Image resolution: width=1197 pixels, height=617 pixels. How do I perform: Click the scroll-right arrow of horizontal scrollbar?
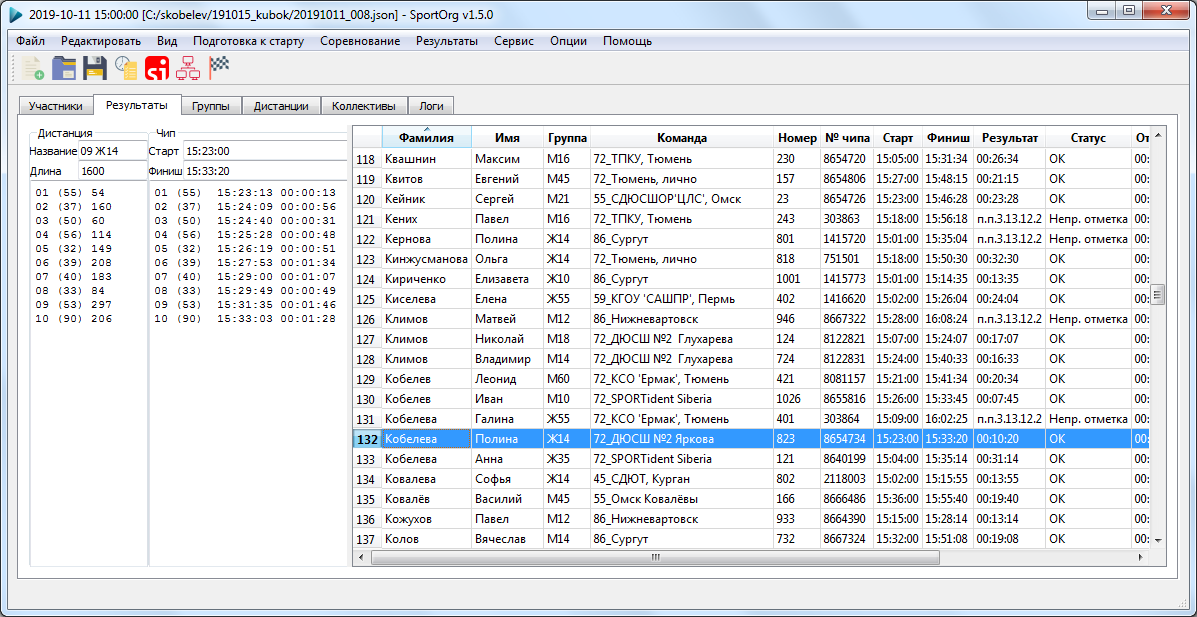[x=1143, y=557]
